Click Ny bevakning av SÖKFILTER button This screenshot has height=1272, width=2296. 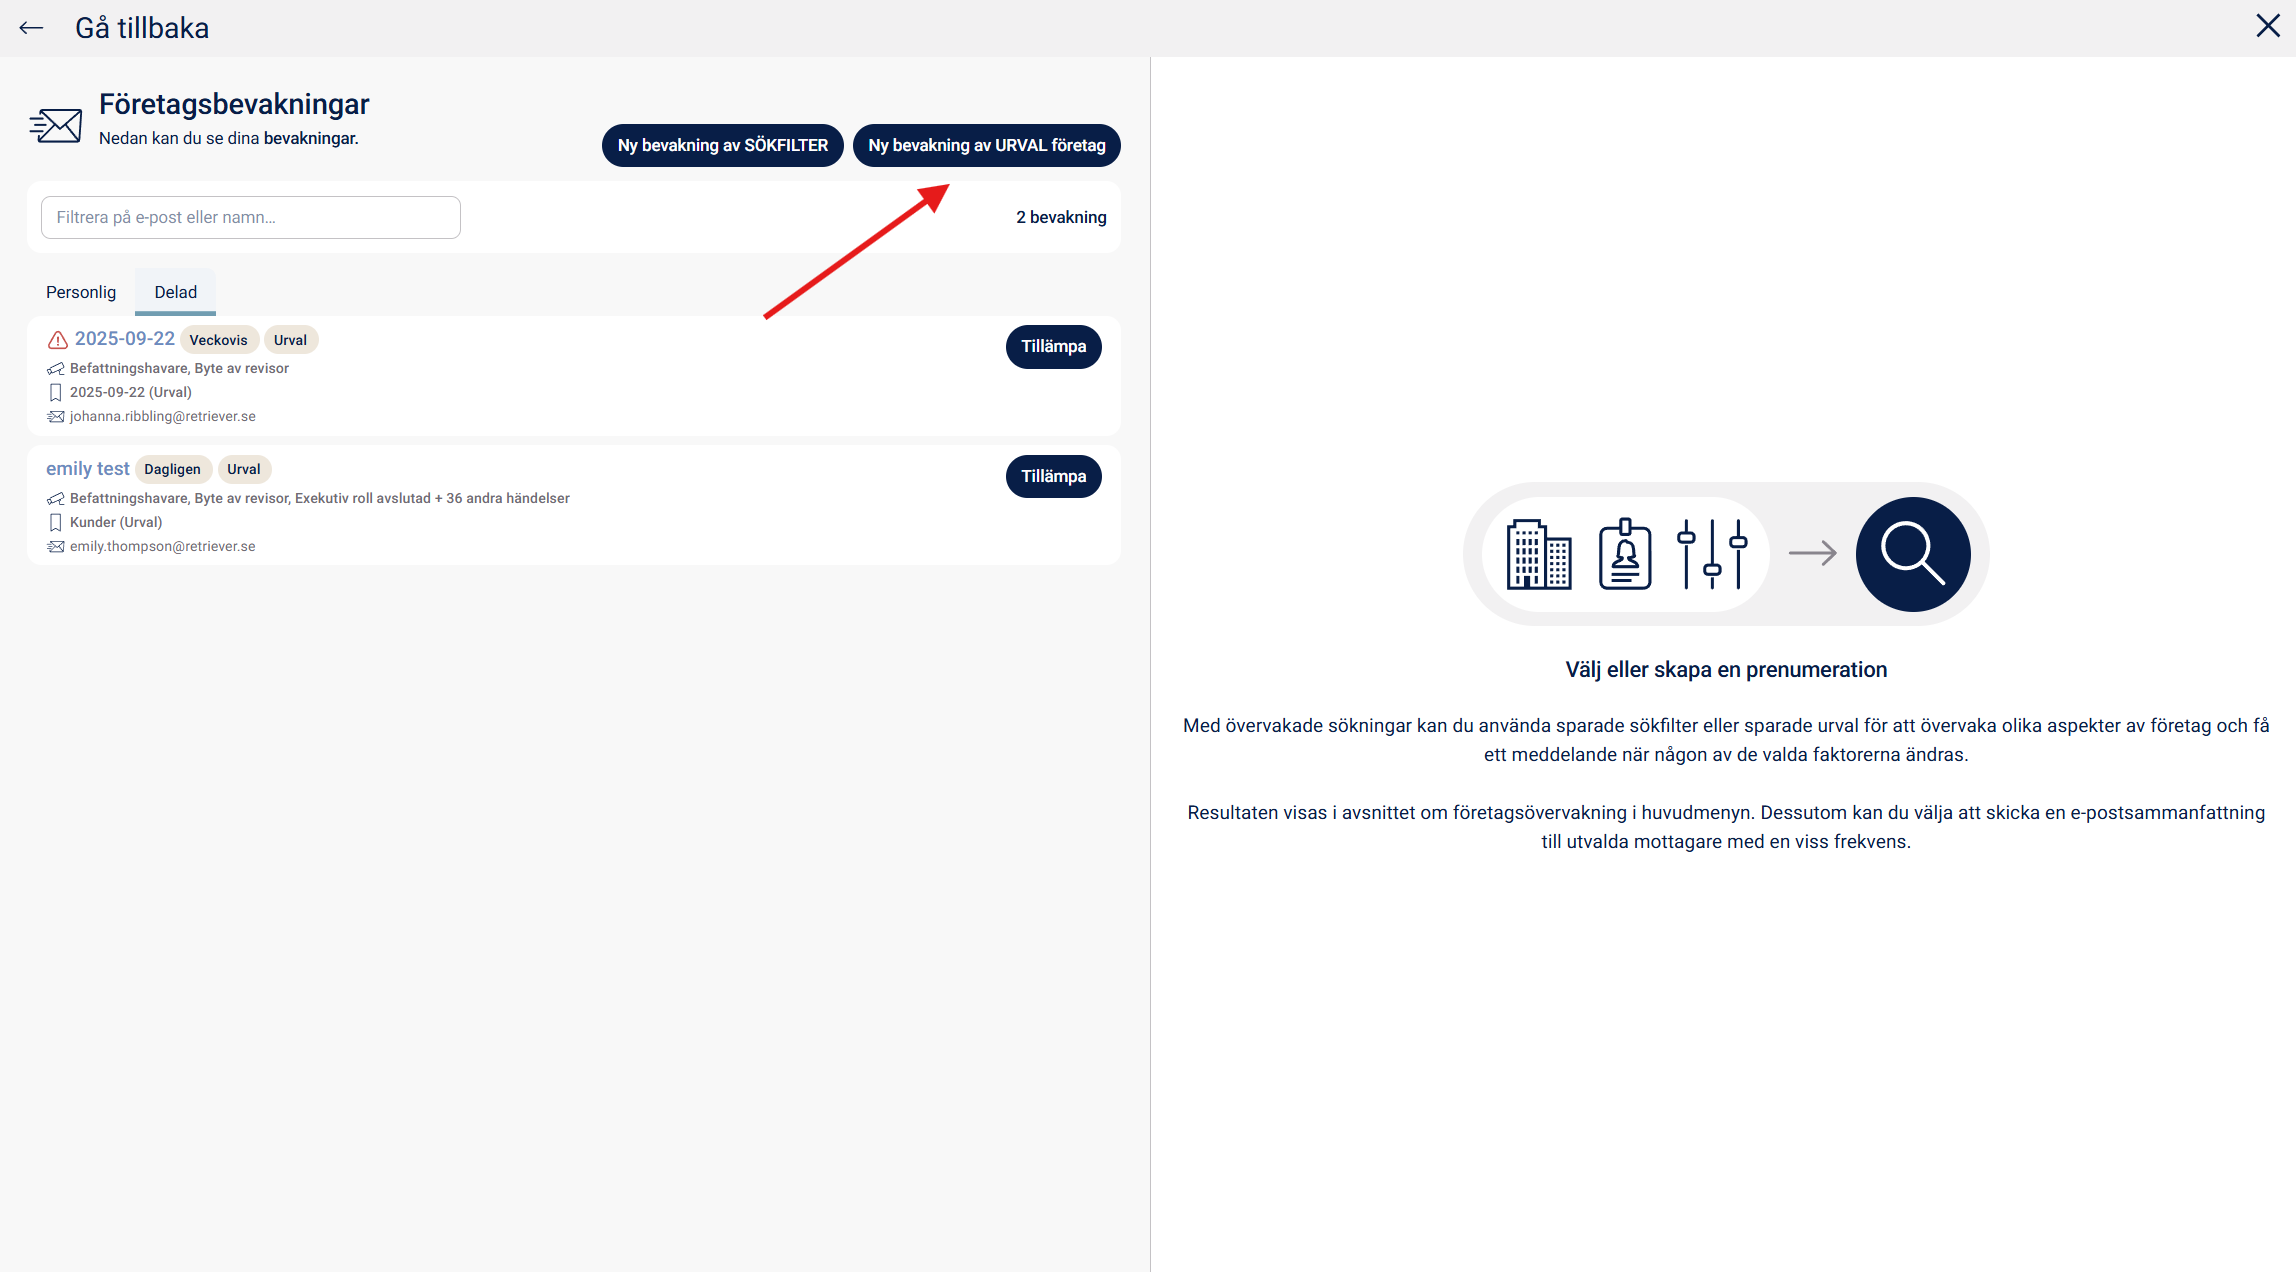tap(722, 146)
